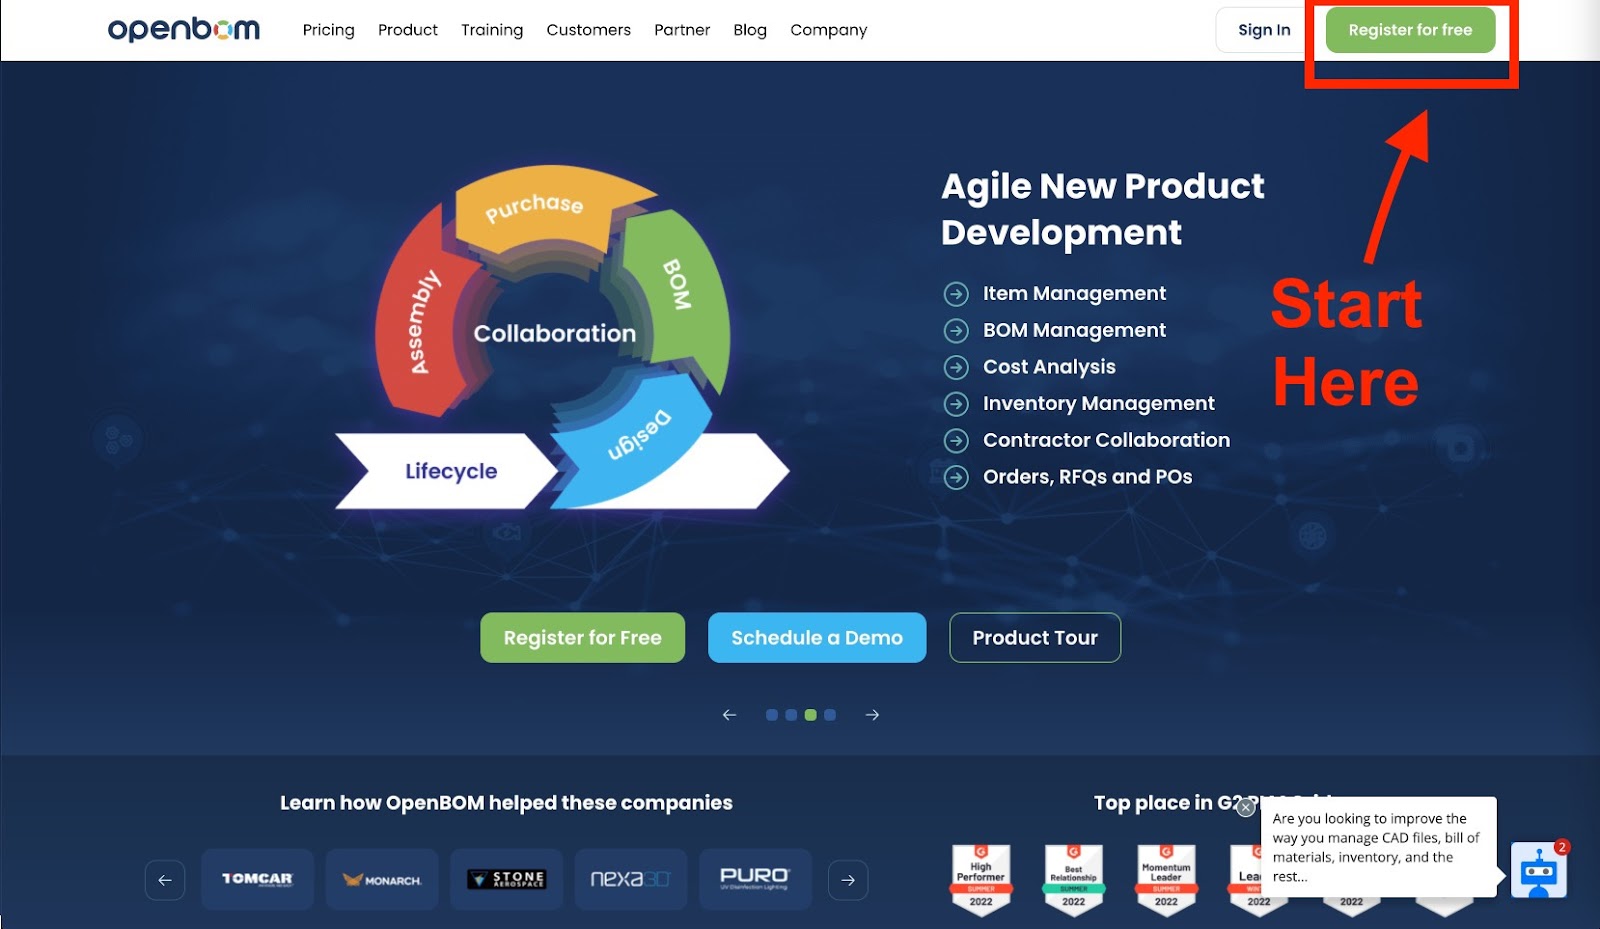Image resolution: width=1600 pixels, height=929 pixels.
Task: Select the second hero slide dot
Action: pyautogui.click(x=791, y=715)
